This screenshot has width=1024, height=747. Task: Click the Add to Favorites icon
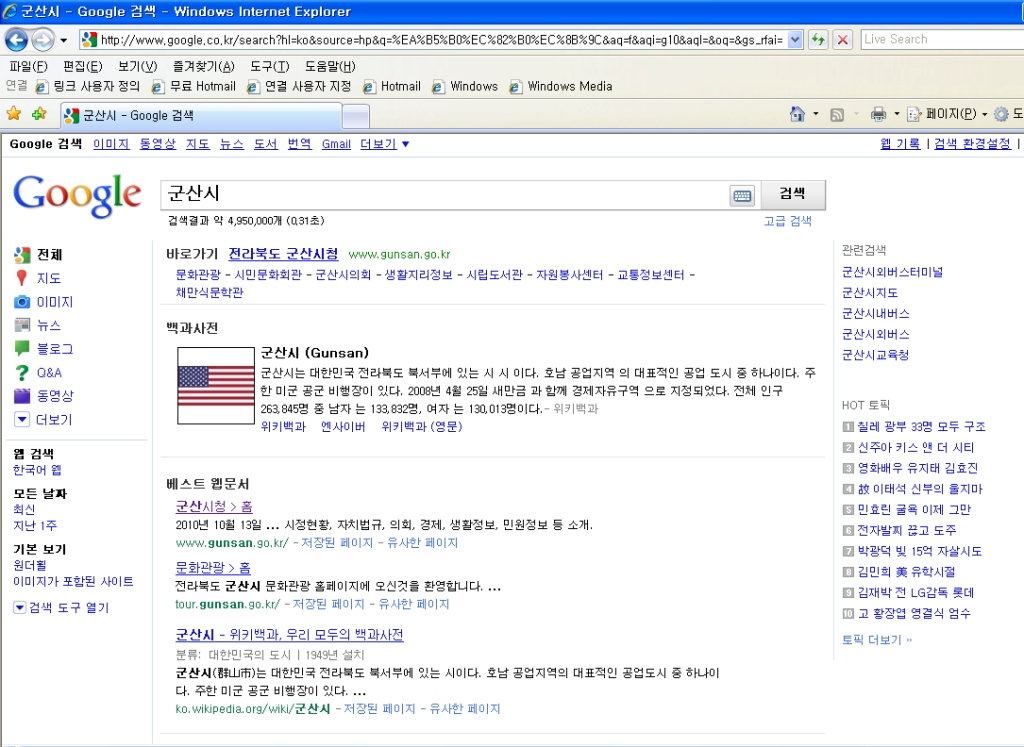(x=39, y=114)
